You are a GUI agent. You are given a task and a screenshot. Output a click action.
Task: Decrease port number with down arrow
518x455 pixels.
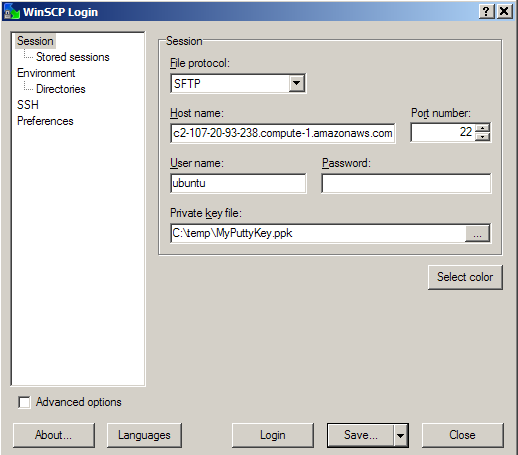(x=482, y=137)
